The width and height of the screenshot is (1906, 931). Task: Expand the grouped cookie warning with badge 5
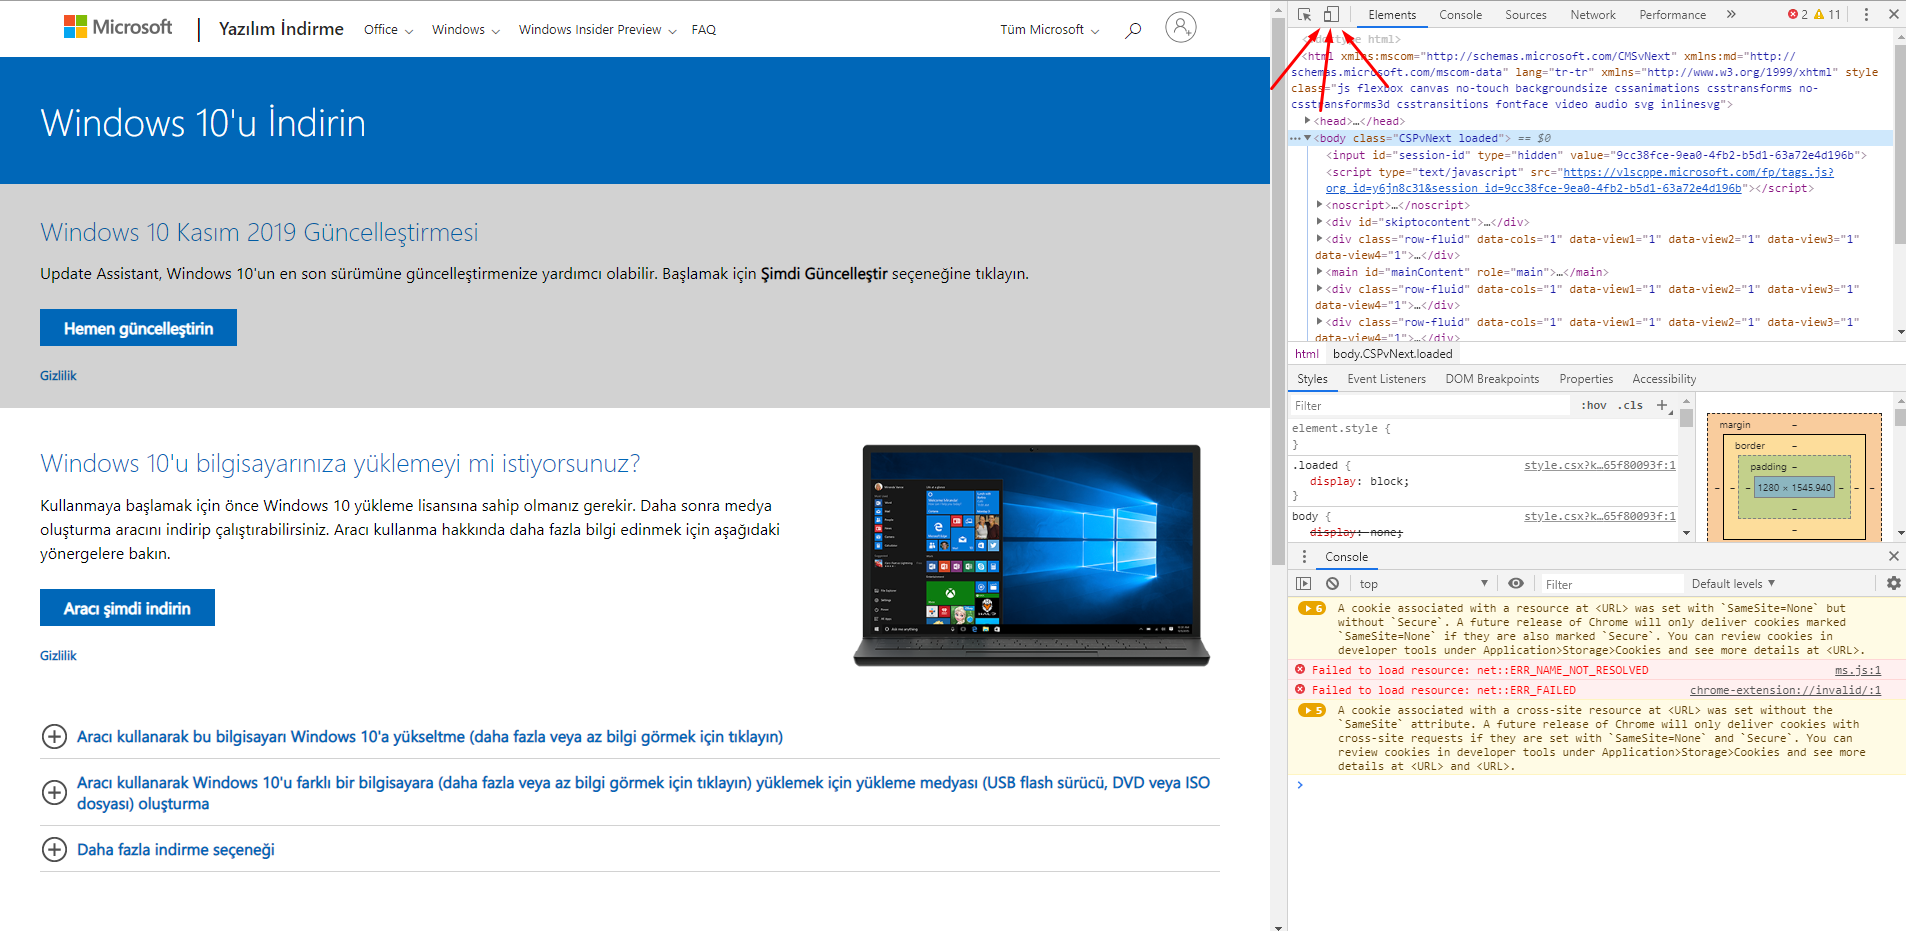pos(1312,710)
